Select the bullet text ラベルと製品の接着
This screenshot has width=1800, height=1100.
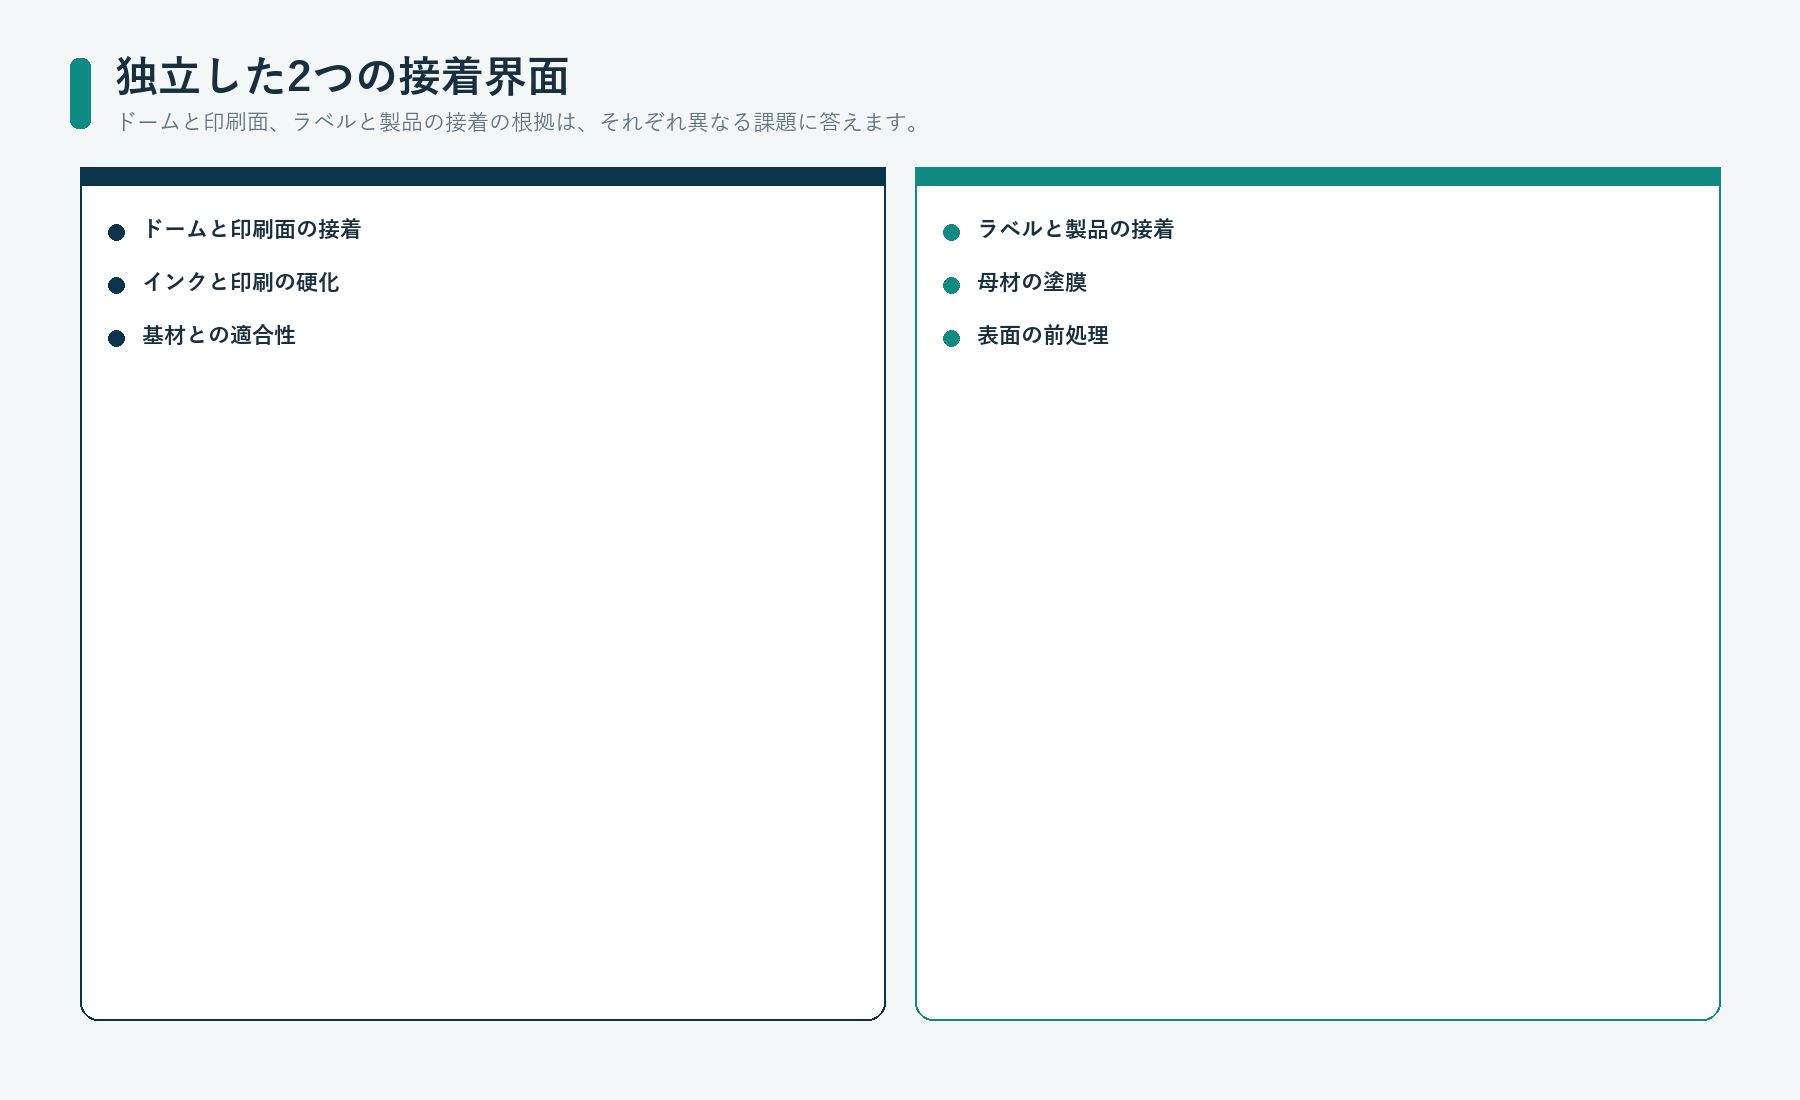pyautogui.click(x=1076, y=229)
